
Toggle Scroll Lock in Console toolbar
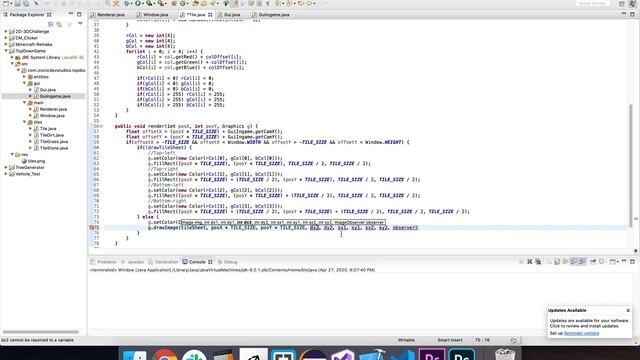(557, 262)
